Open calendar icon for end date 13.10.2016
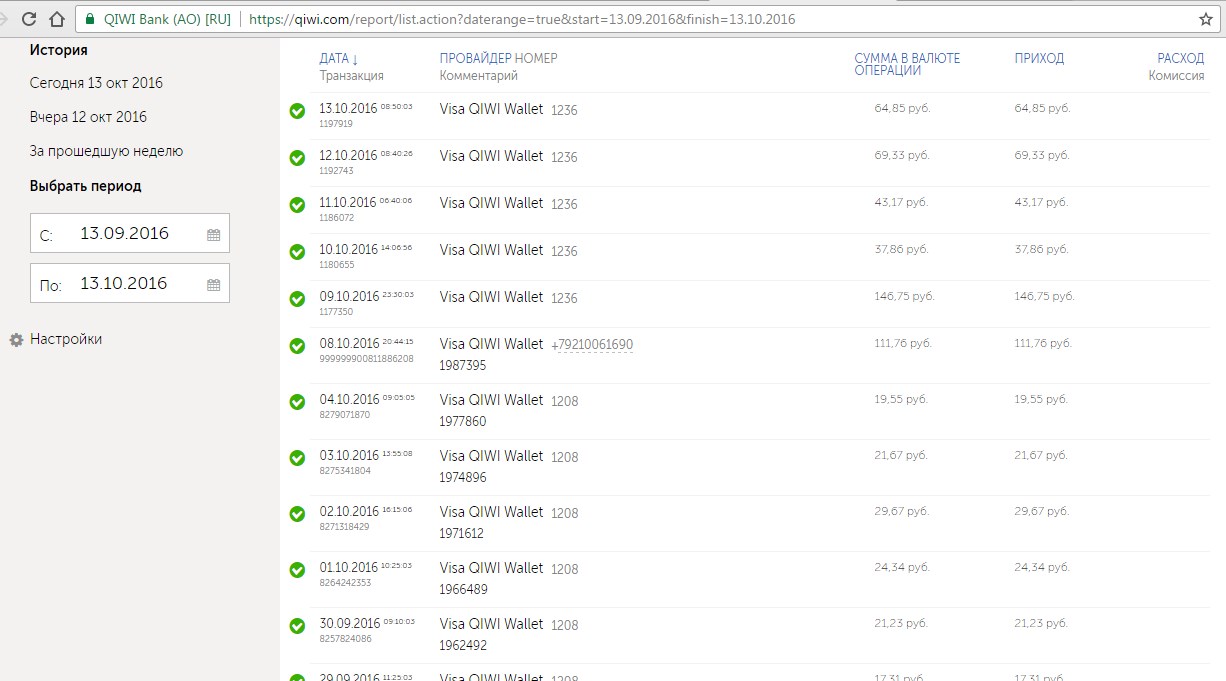The height and width of the screenshot is (681, 1226). pyautogui.click(x=213, y=284)
